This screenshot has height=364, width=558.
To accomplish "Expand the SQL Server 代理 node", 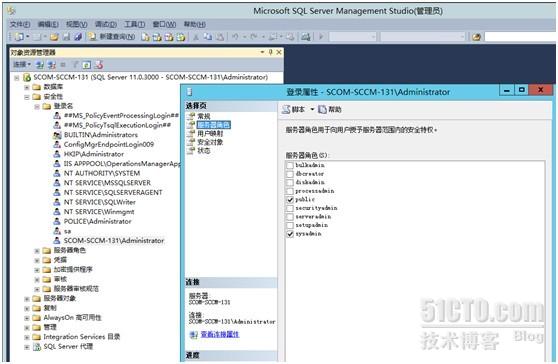I will pos(27,347).
